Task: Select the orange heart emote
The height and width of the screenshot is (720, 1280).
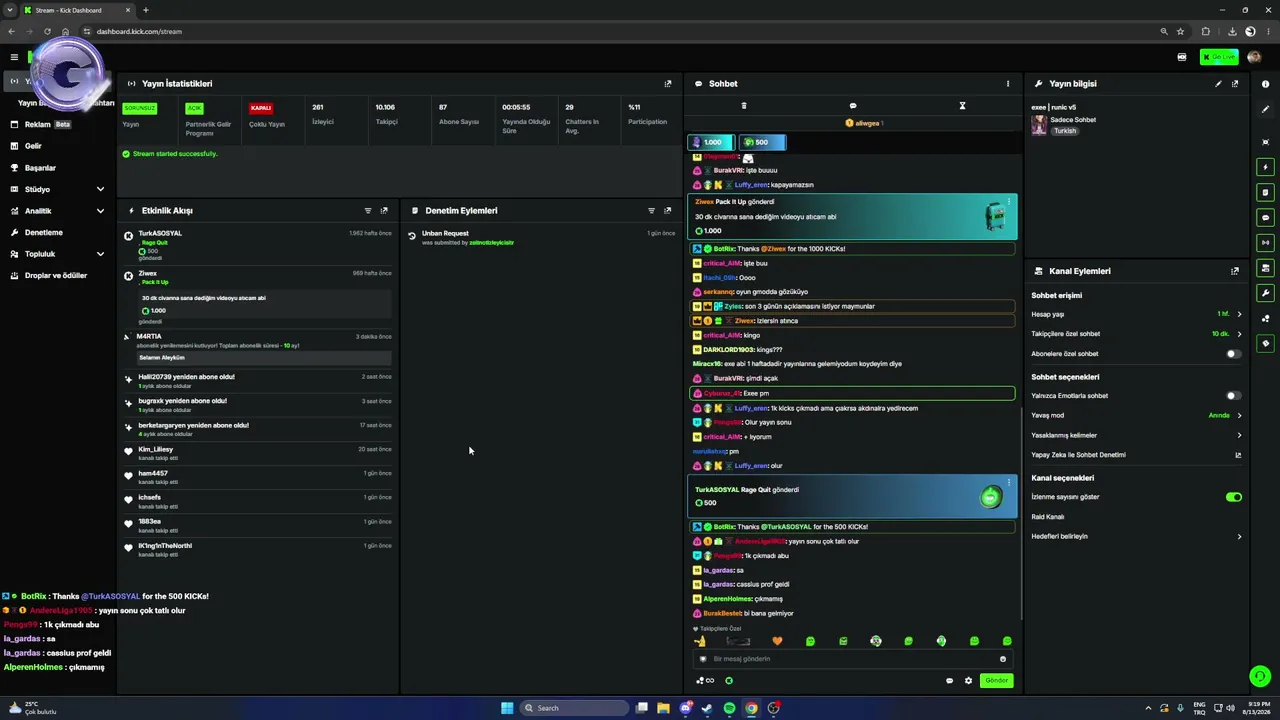Action: point(777,641)
